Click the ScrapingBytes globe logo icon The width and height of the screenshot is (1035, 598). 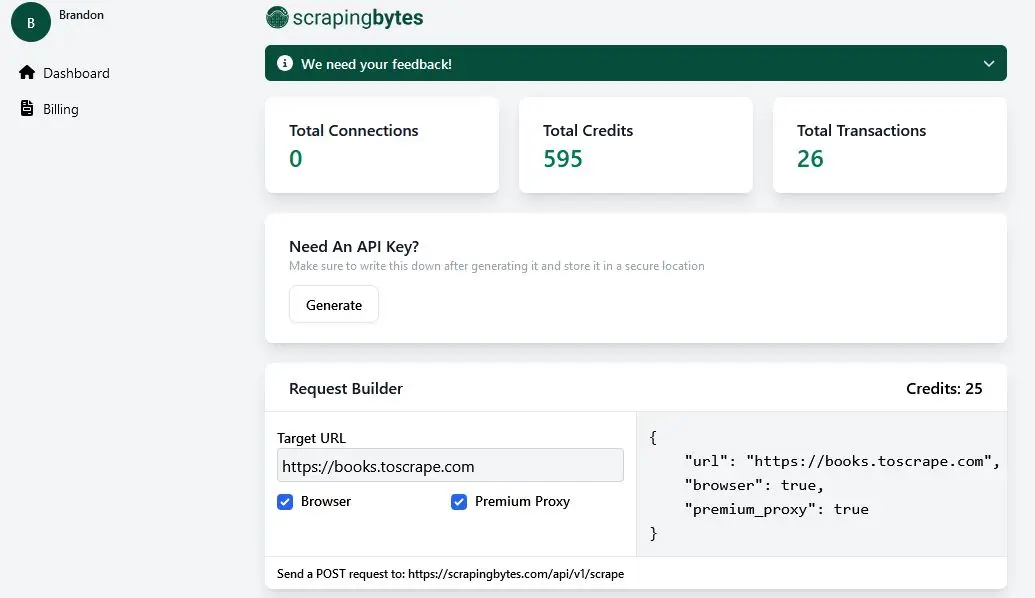point(277,17)
